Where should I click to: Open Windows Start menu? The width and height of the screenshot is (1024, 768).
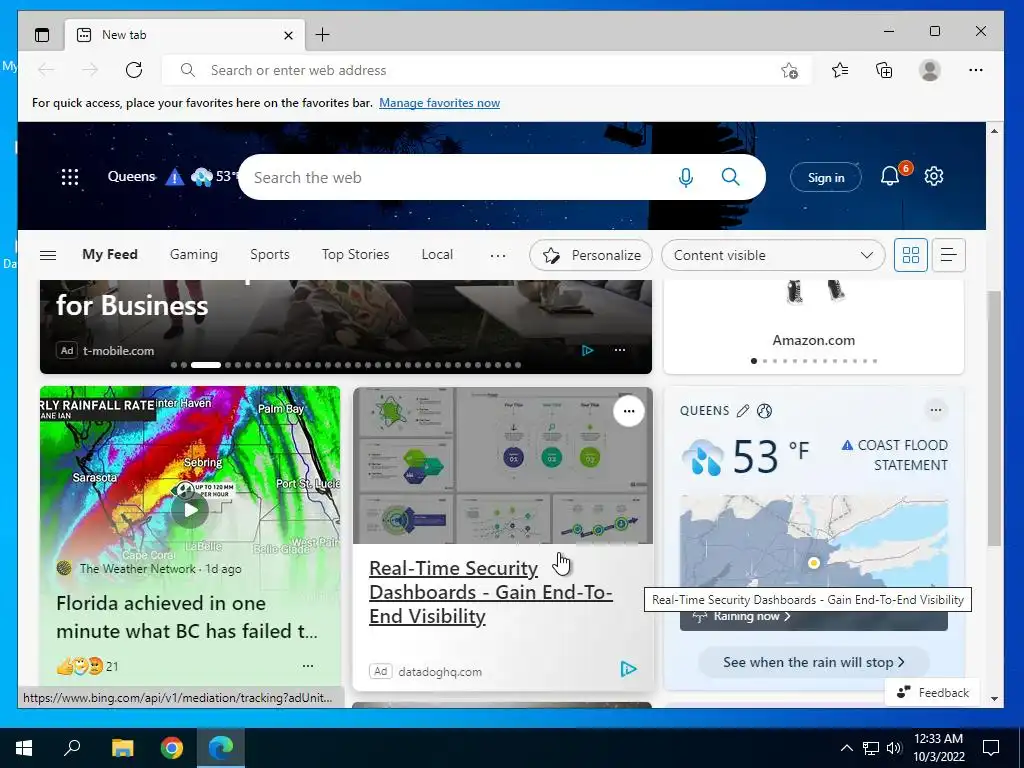24,748
